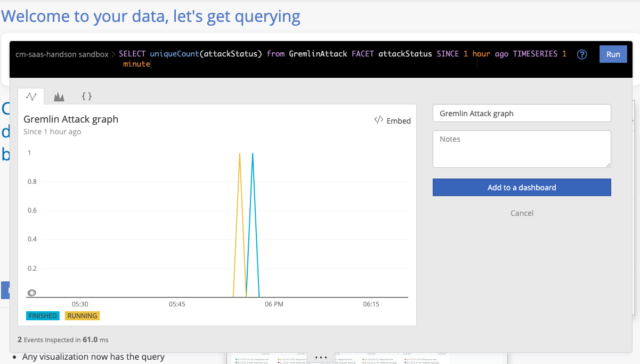The image size is (640, 364).
Task: Toggle the FINISHED series legend
Action: click(x=42, y=315)
